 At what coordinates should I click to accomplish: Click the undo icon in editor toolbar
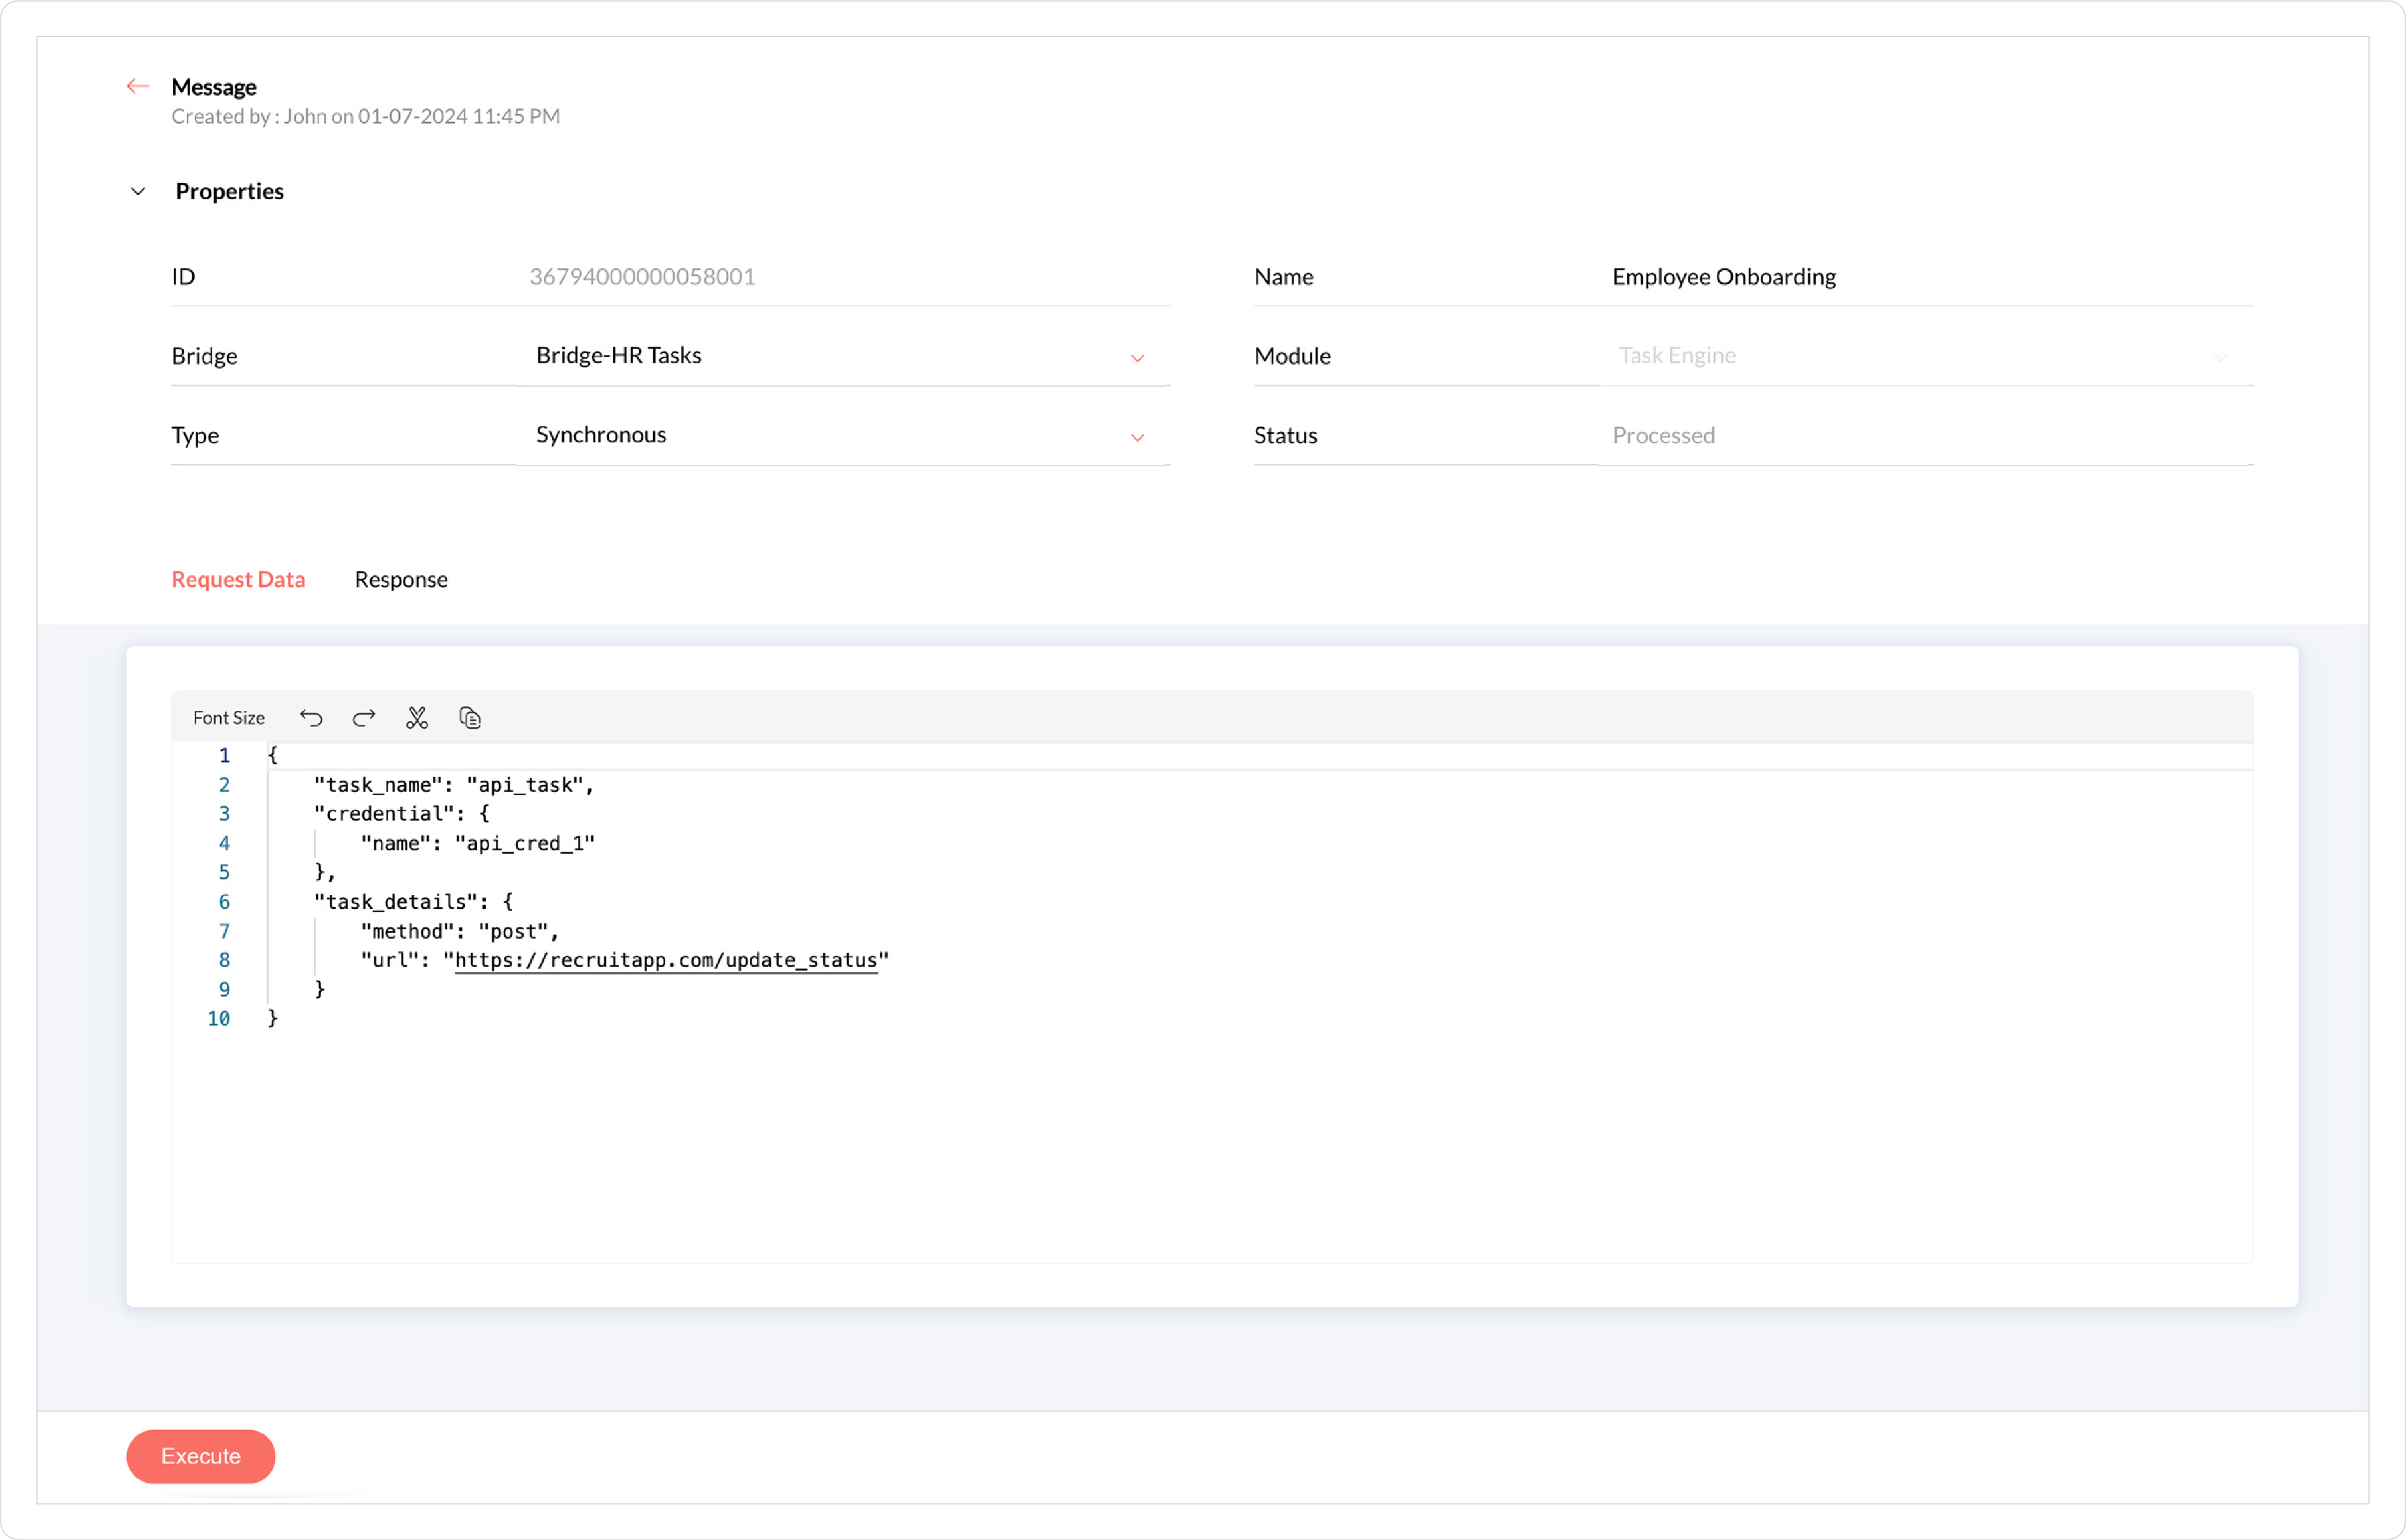coord(311,718)
